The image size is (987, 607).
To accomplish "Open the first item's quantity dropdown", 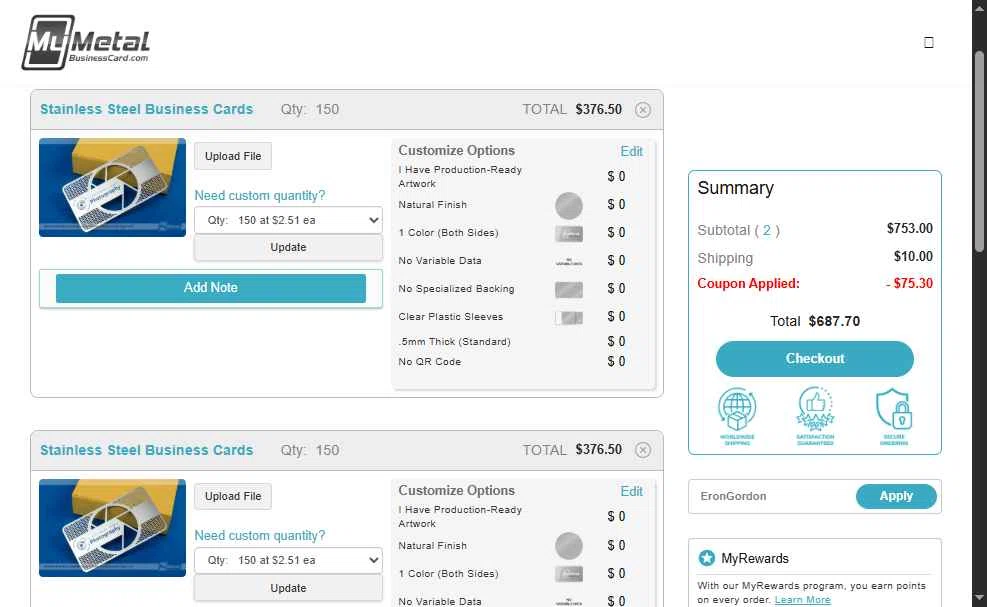I will tap(288, 220).
